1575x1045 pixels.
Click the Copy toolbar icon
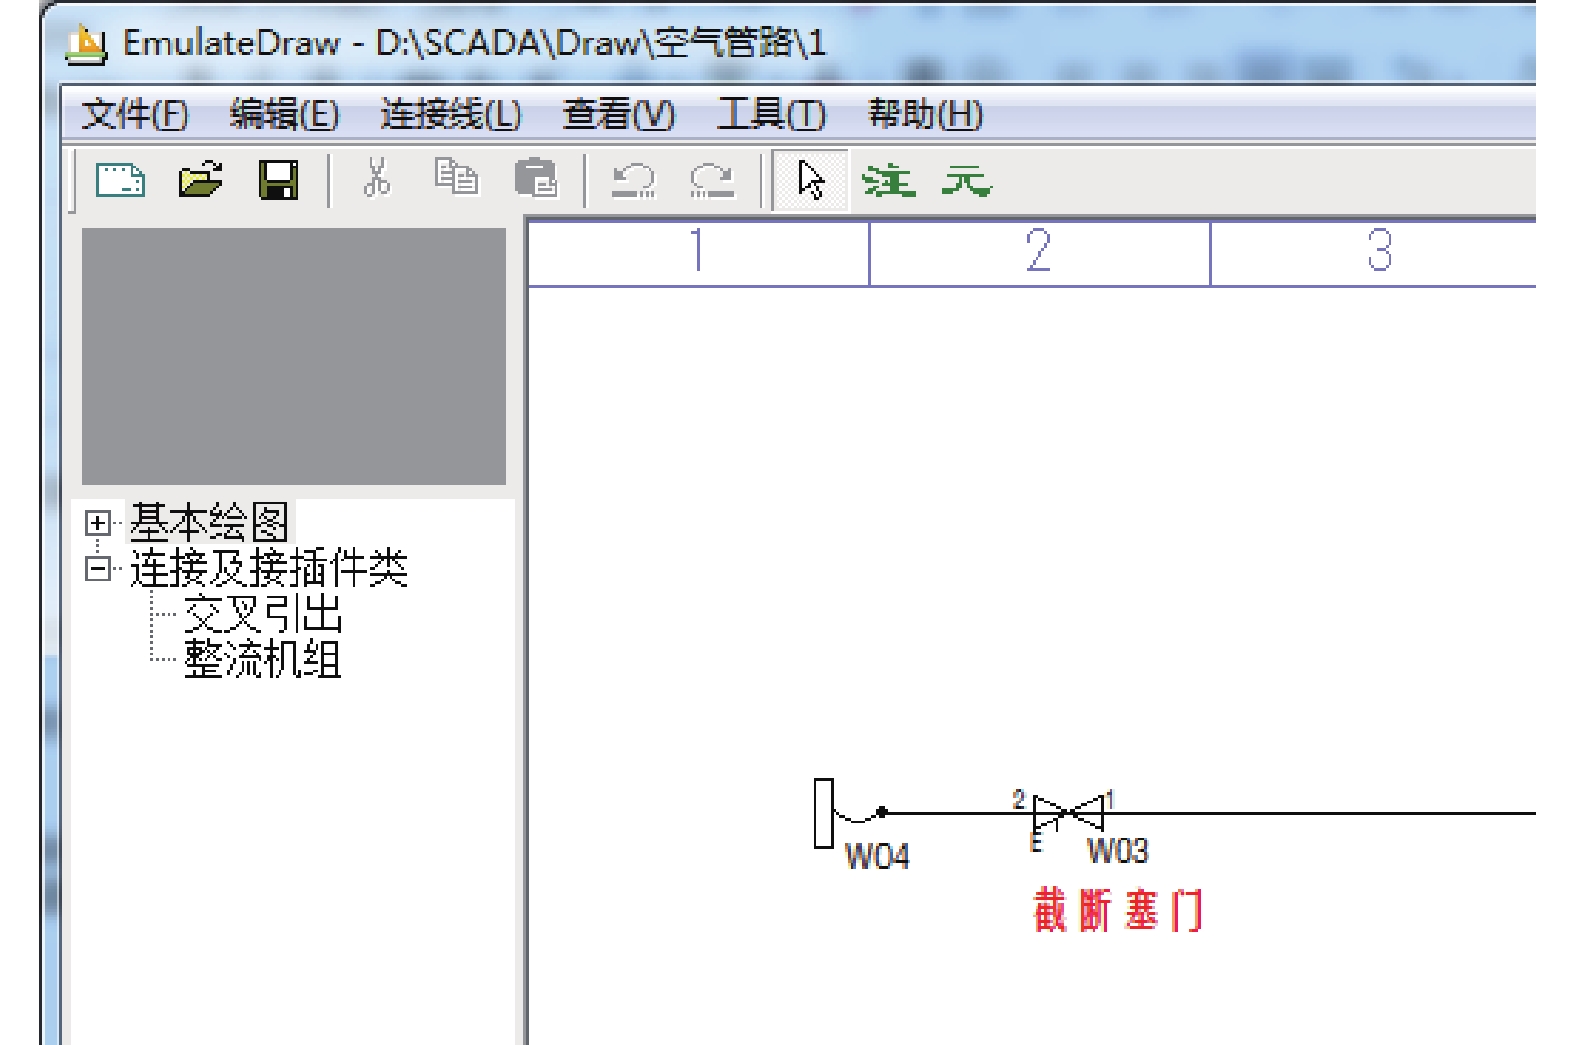456,179
